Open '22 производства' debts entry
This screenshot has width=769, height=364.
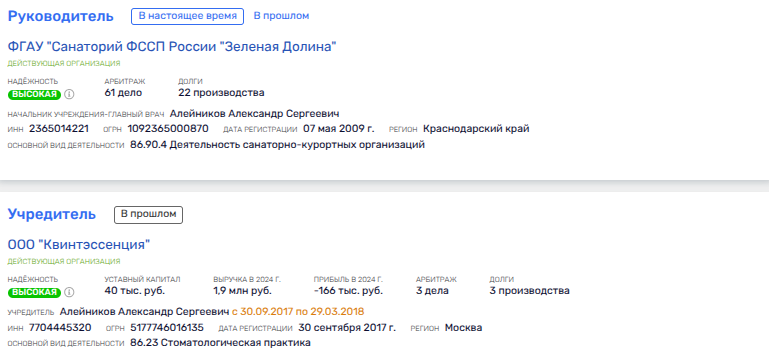tap(221, 93)
